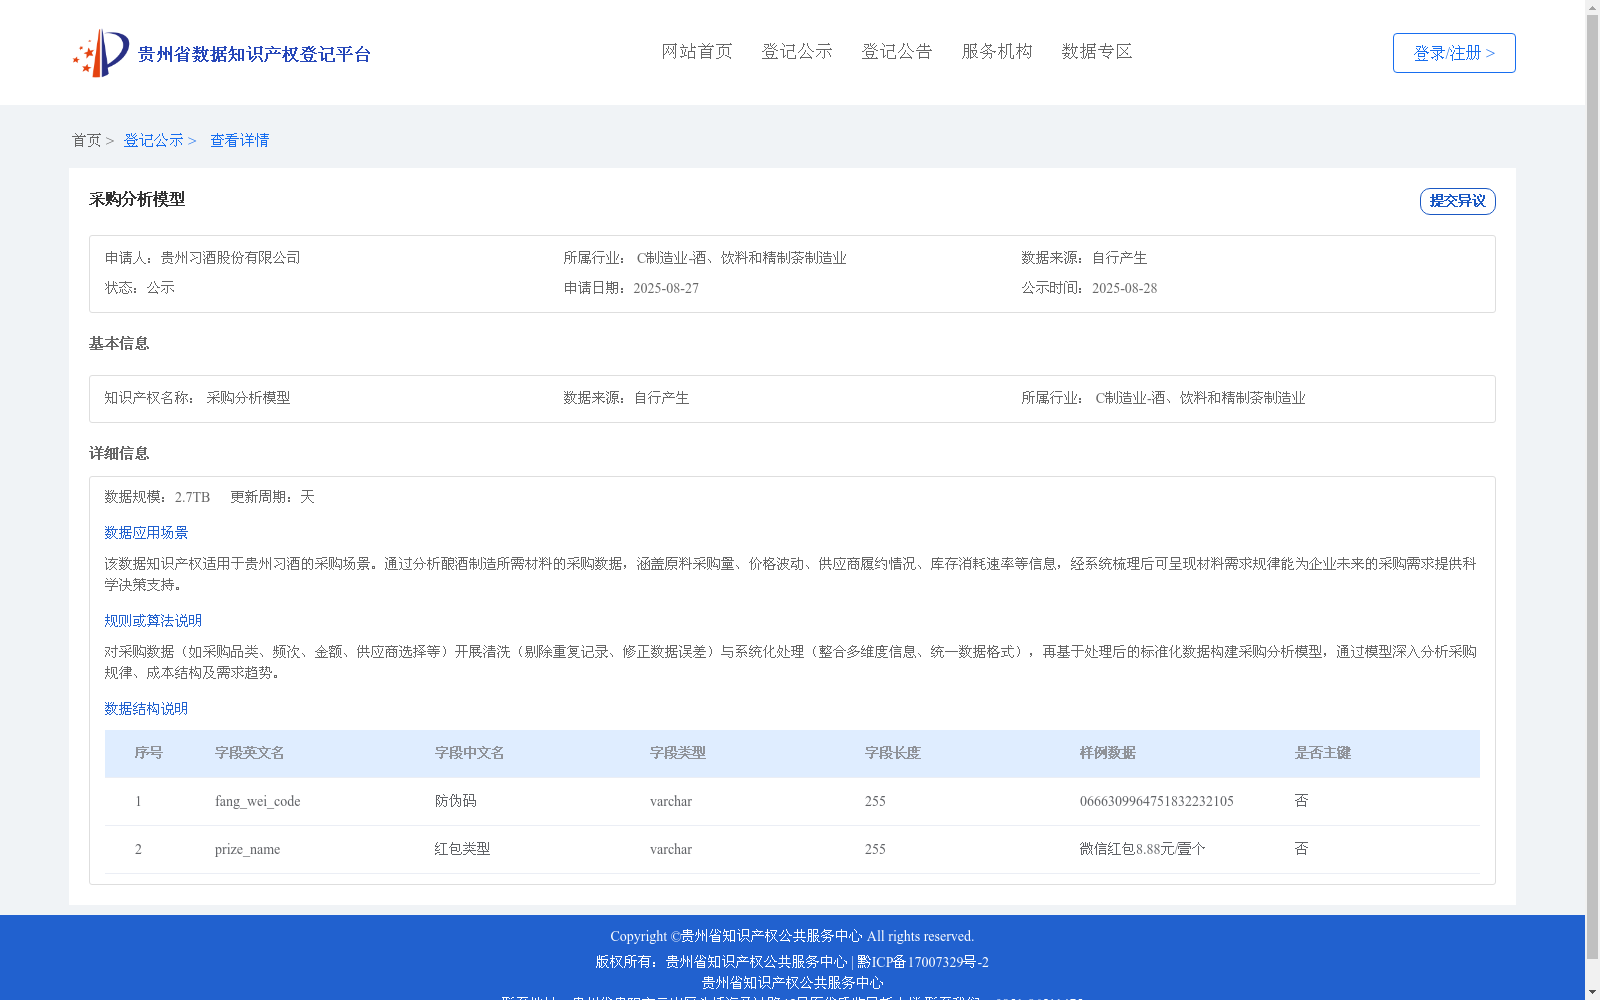Click the 首页 breadcrumb link
The width and height of the screenshot is (1600, 1000).
tap(86, 141)
